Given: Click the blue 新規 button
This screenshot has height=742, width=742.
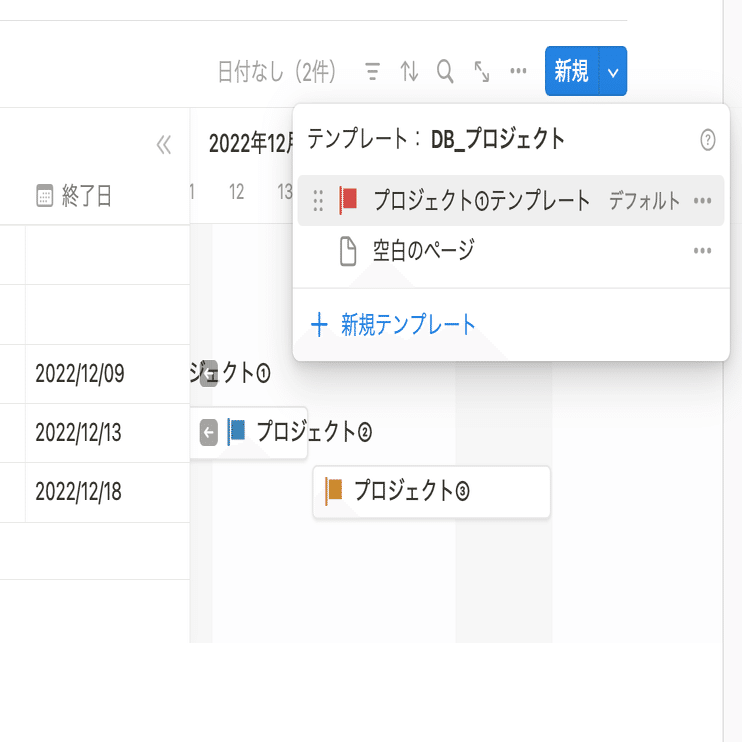Looking at the screenshot, I should tap(572, 71).
